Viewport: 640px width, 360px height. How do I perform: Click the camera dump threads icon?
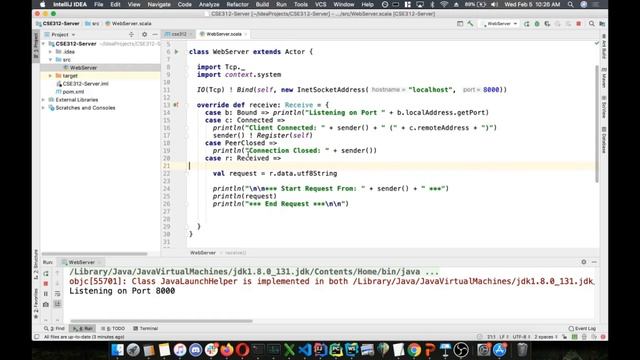tap(46, 304)
